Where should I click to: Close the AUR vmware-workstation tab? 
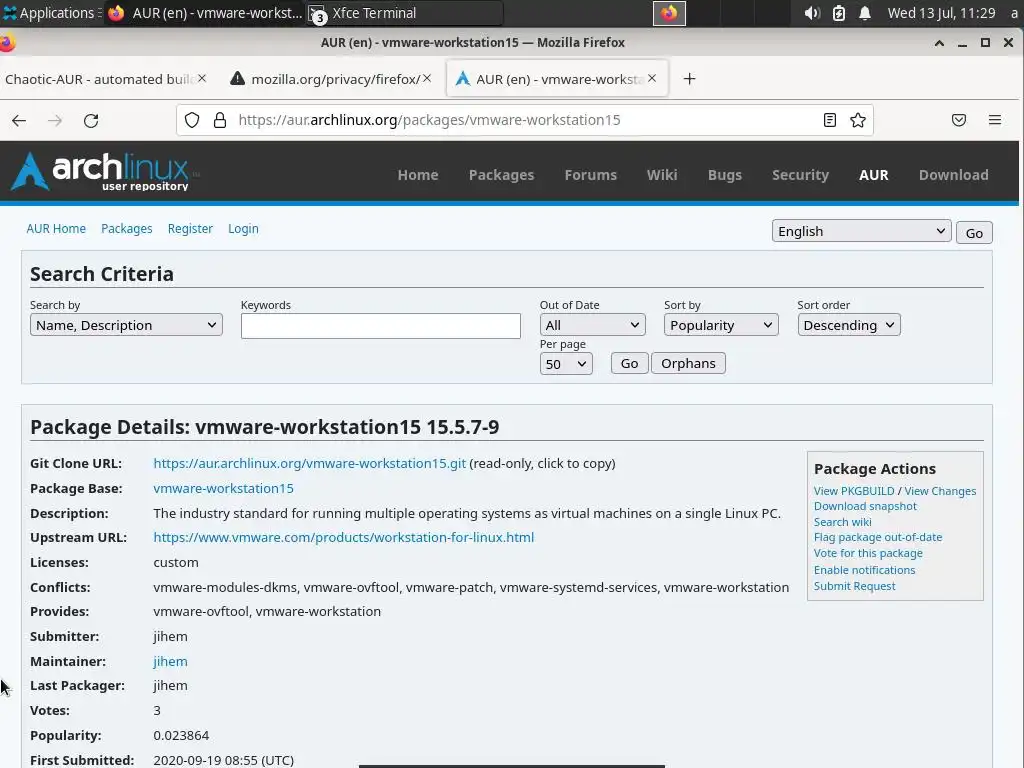(652, 78)
